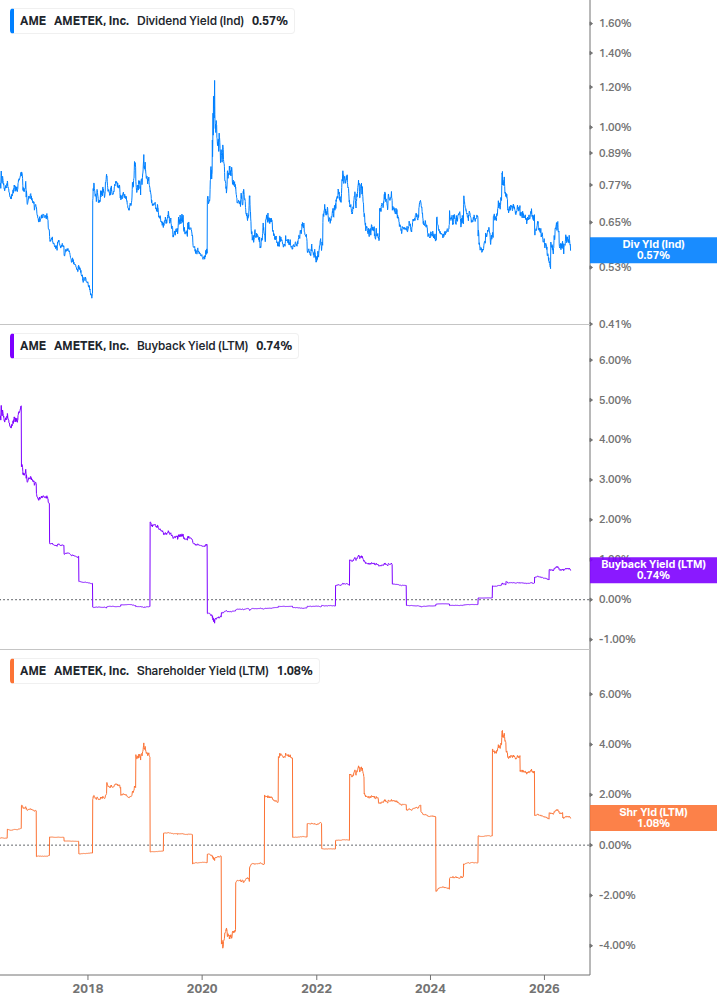Click the 0.77% tick on dividend yield axis
The width and height of the screenshot is (717, 1005).
pos(615,186)
